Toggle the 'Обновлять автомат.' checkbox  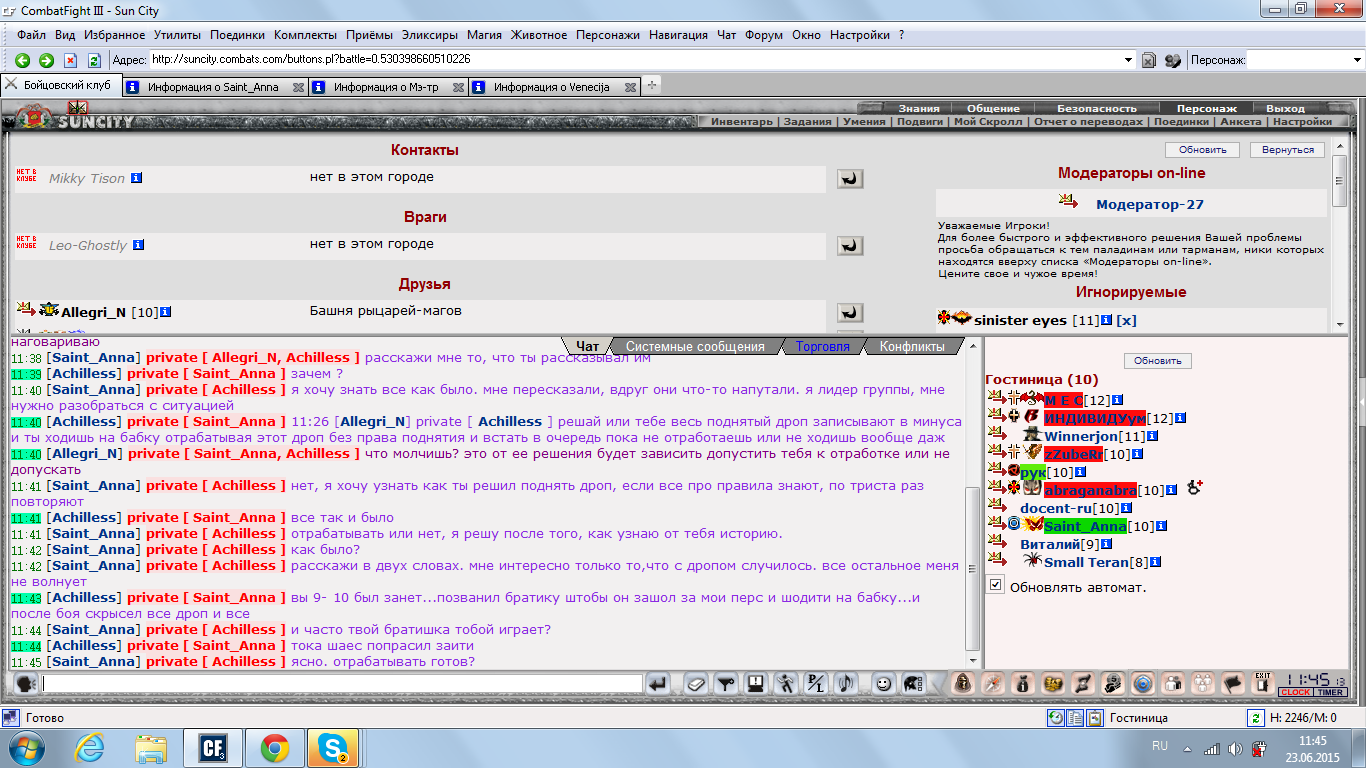click(x=995, y=586)
